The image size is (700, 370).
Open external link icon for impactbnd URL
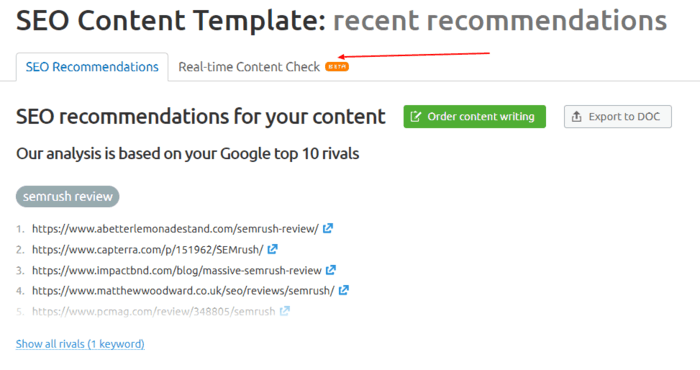click(331, 270)
